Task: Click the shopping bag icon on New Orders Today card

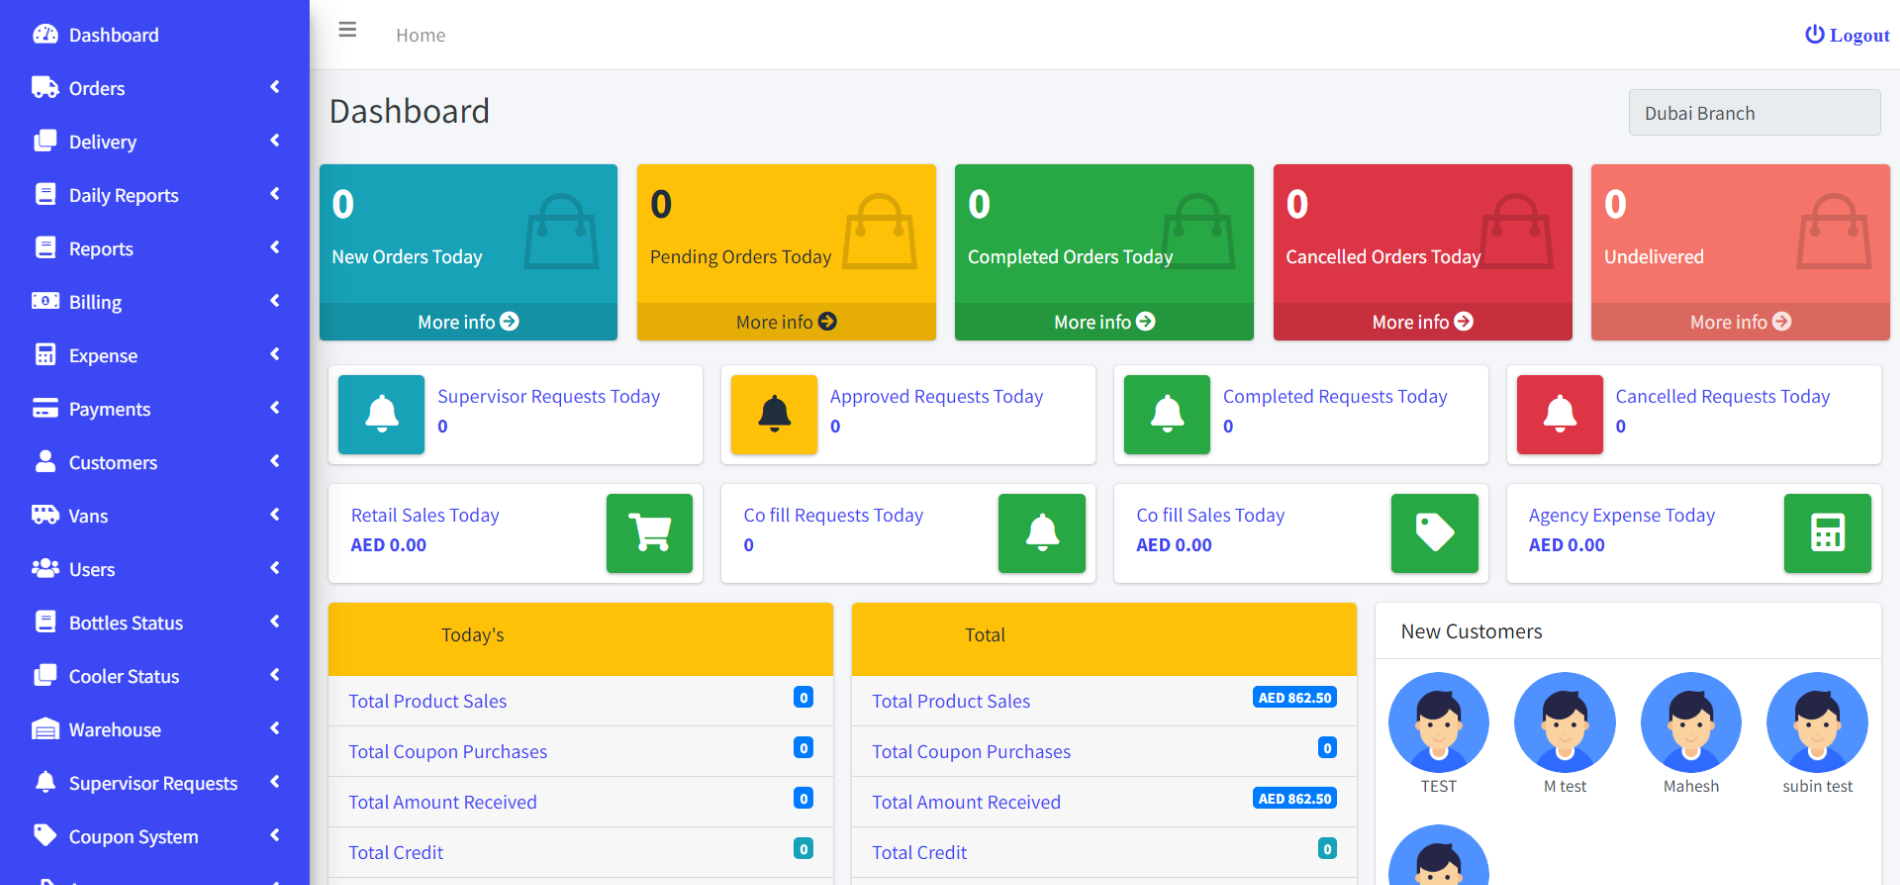Action: click(562, 232)
